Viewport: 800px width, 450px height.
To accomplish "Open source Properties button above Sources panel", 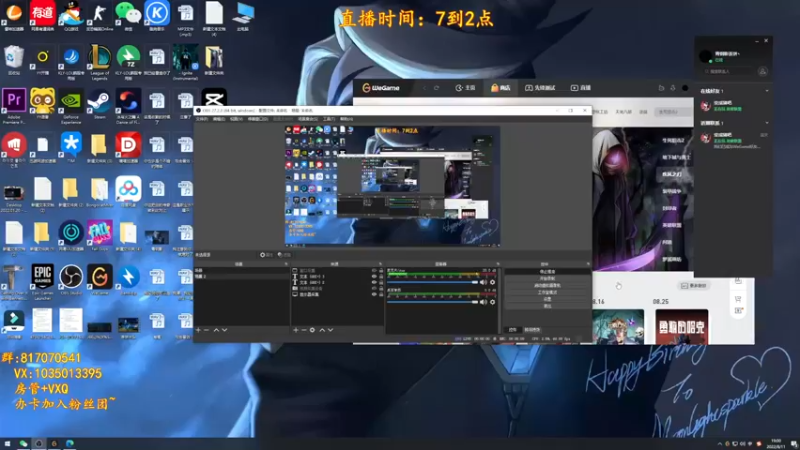I will tap(266, 255).
